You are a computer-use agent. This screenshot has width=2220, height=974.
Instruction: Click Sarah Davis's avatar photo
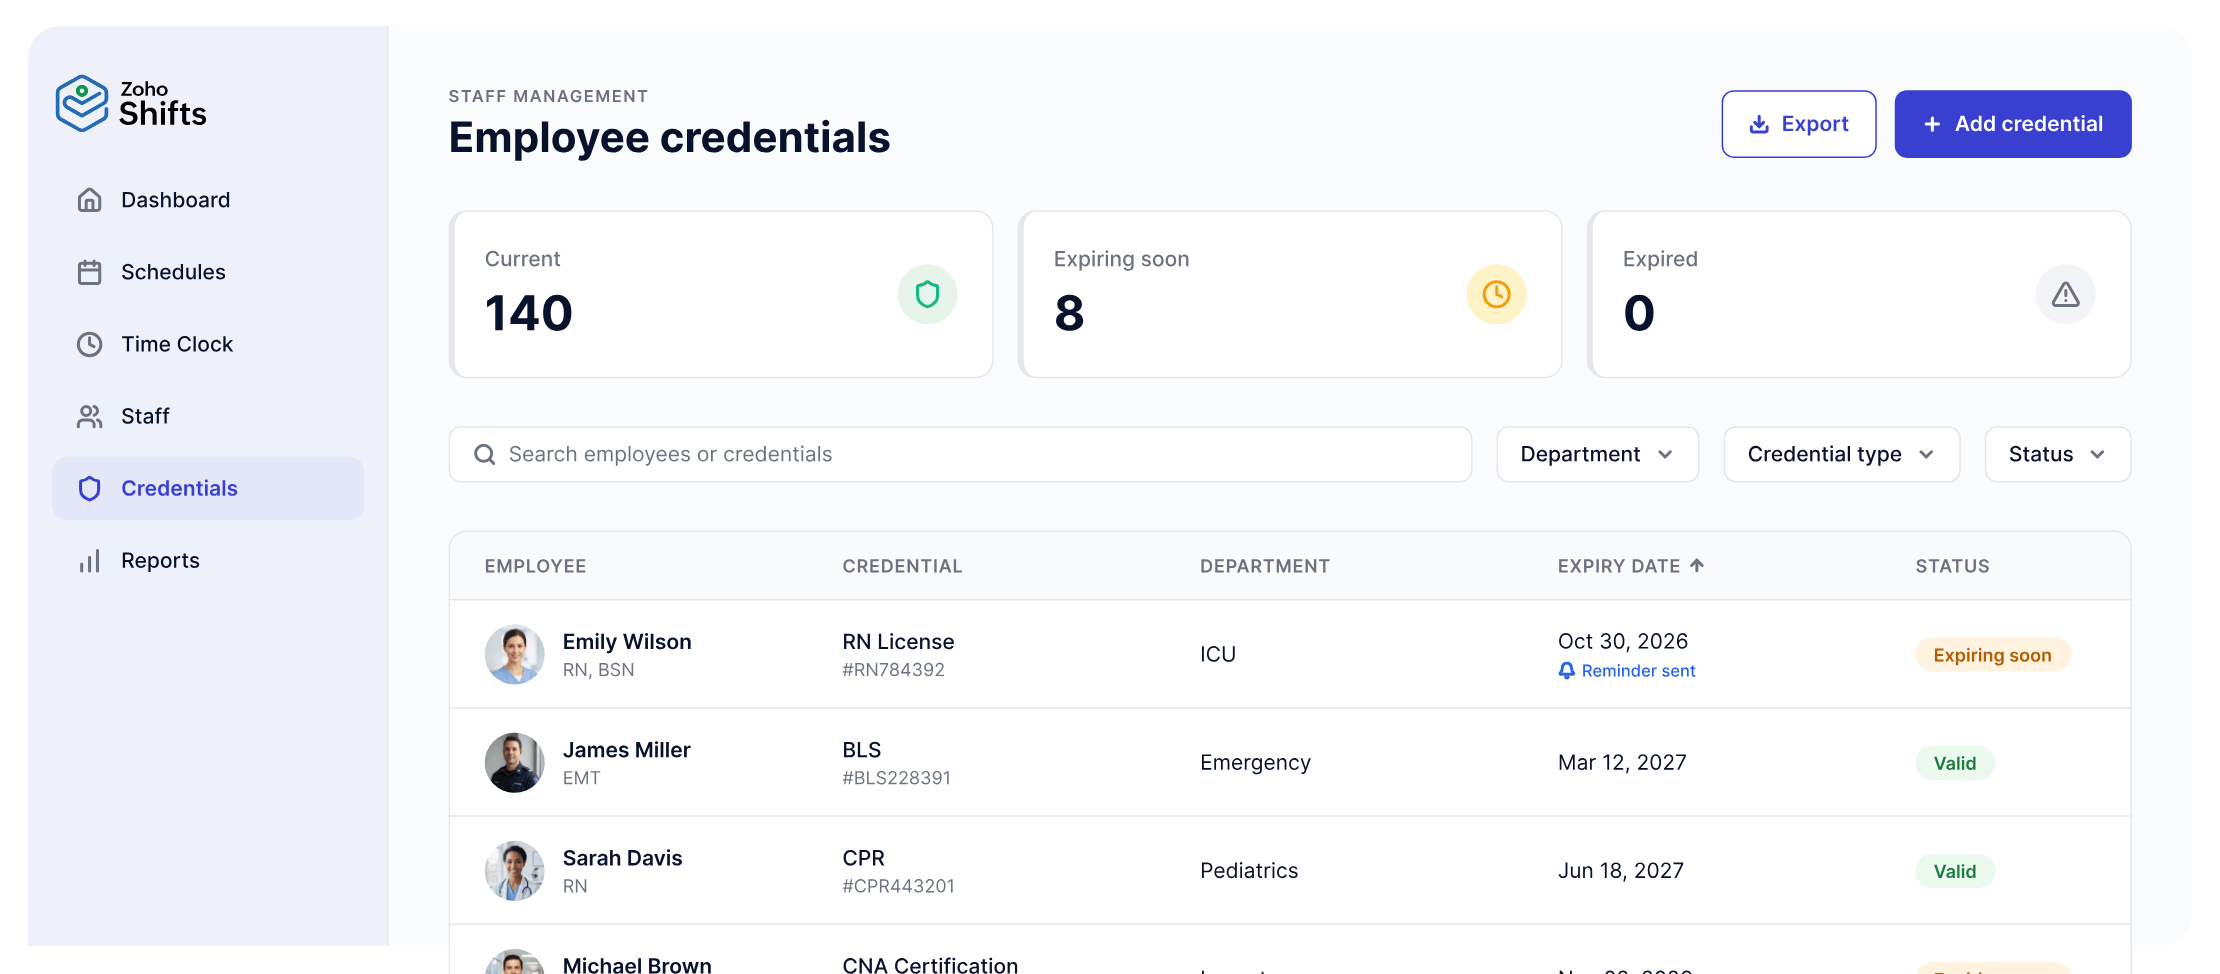[x=514, y=871]
